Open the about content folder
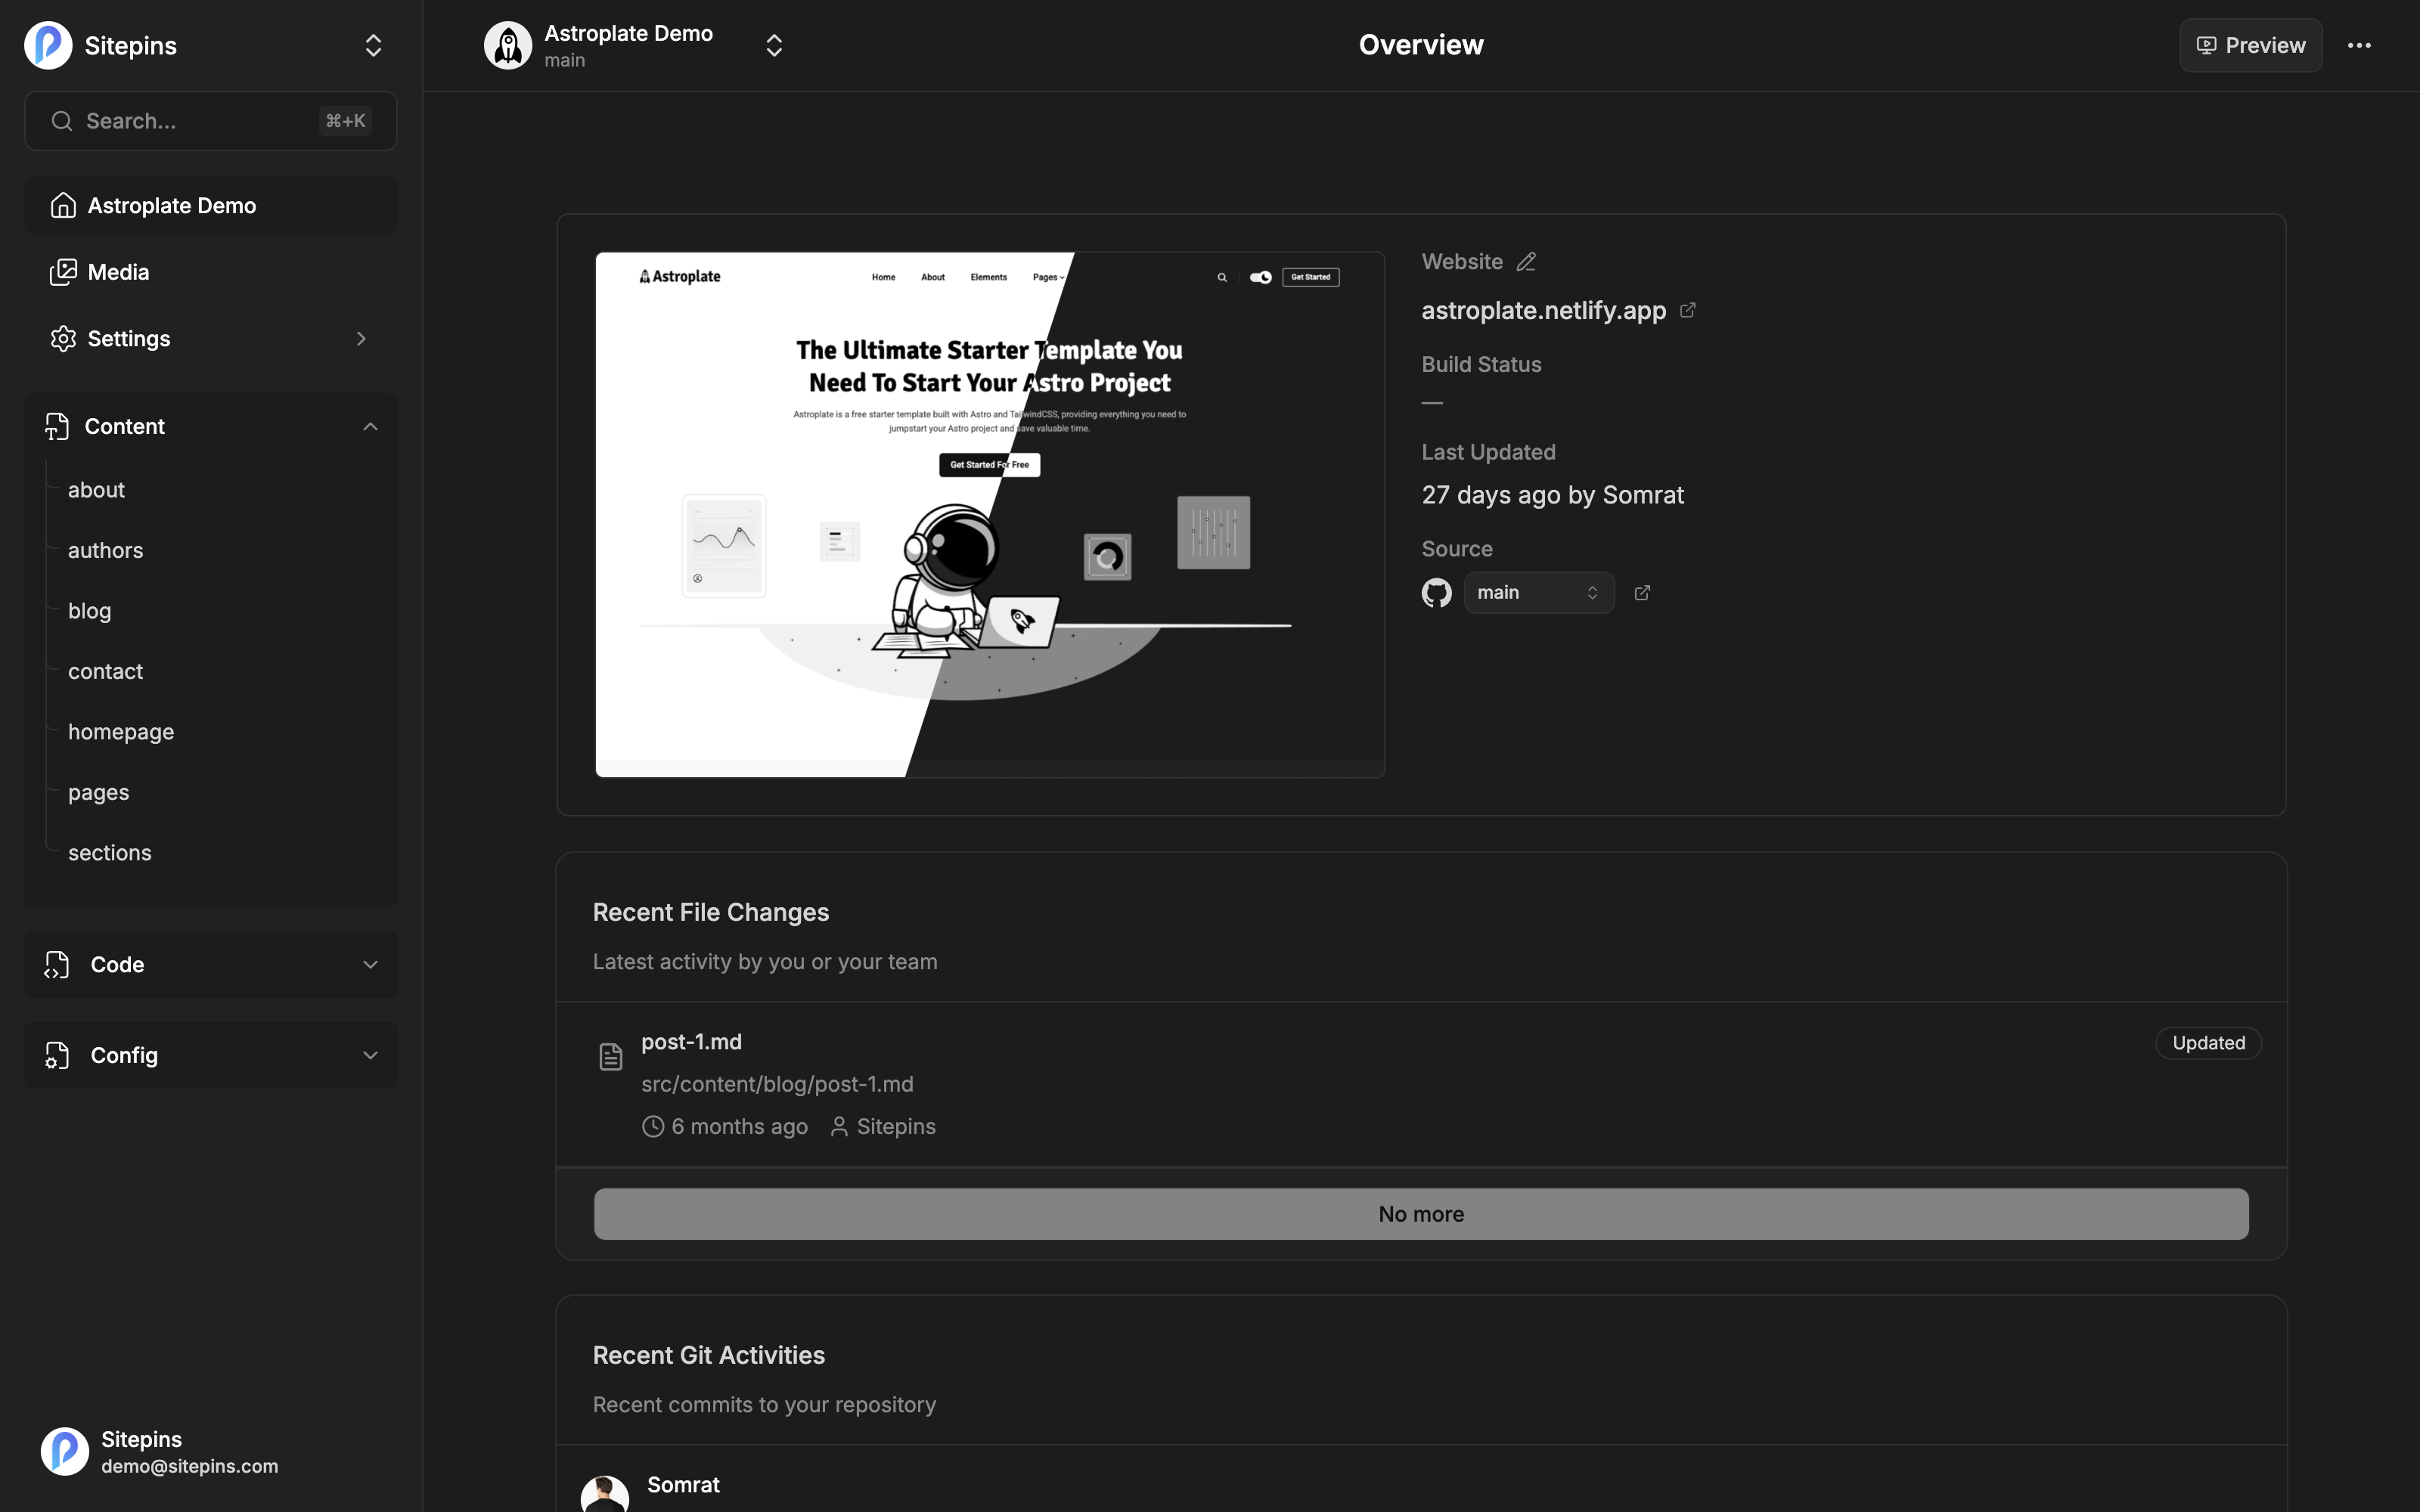Viewport: 2420px width, 1512px height. 97,490
